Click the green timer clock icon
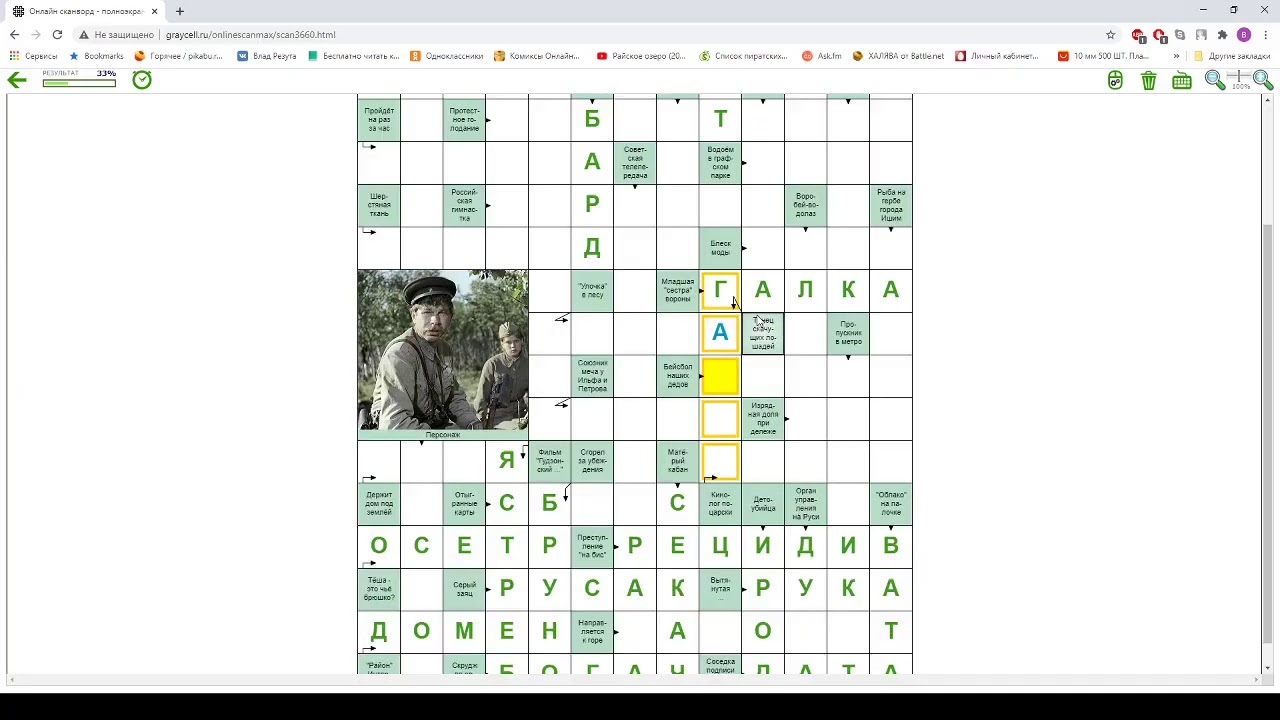Viewport: 1280px width, 720px height. (x=142, y=79)
